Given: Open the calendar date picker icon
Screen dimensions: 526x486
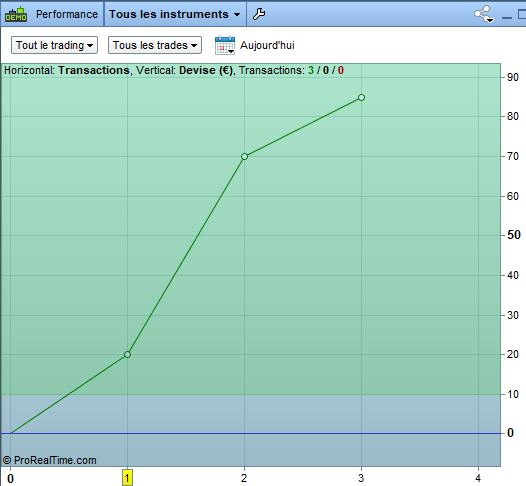Looking at the screenshot, I should pyautogui.click(x=225, y=45).
